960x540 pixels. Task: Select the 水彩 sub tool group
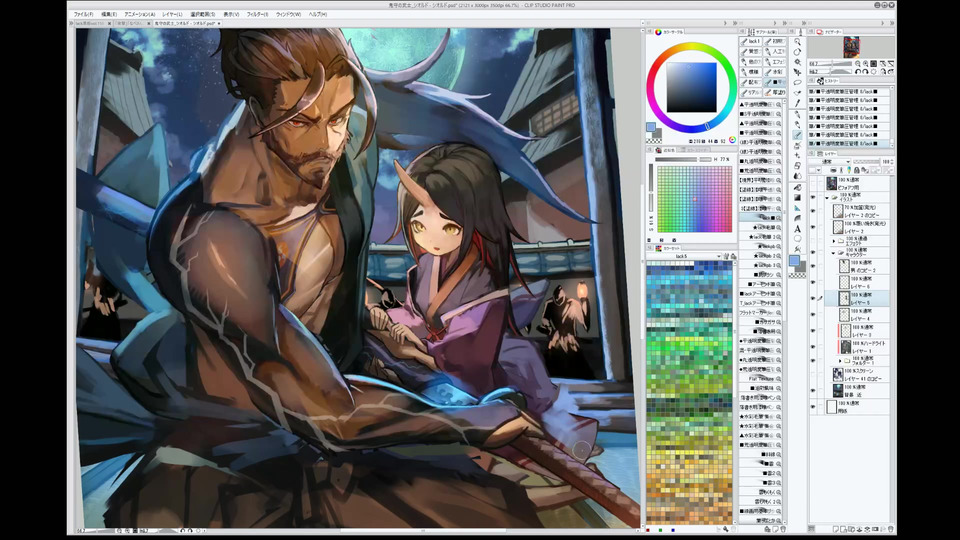point(774,72)
